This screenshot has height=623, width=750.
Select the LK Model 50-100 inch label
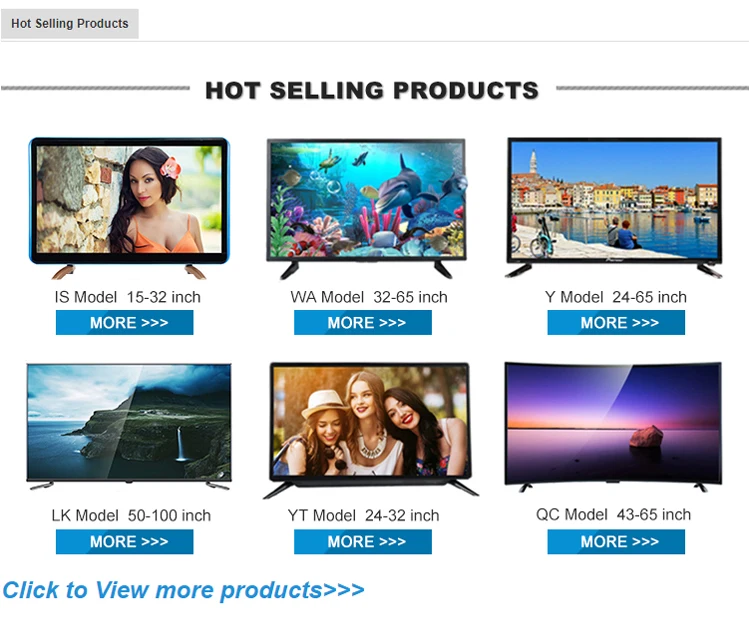coord(131,516)
